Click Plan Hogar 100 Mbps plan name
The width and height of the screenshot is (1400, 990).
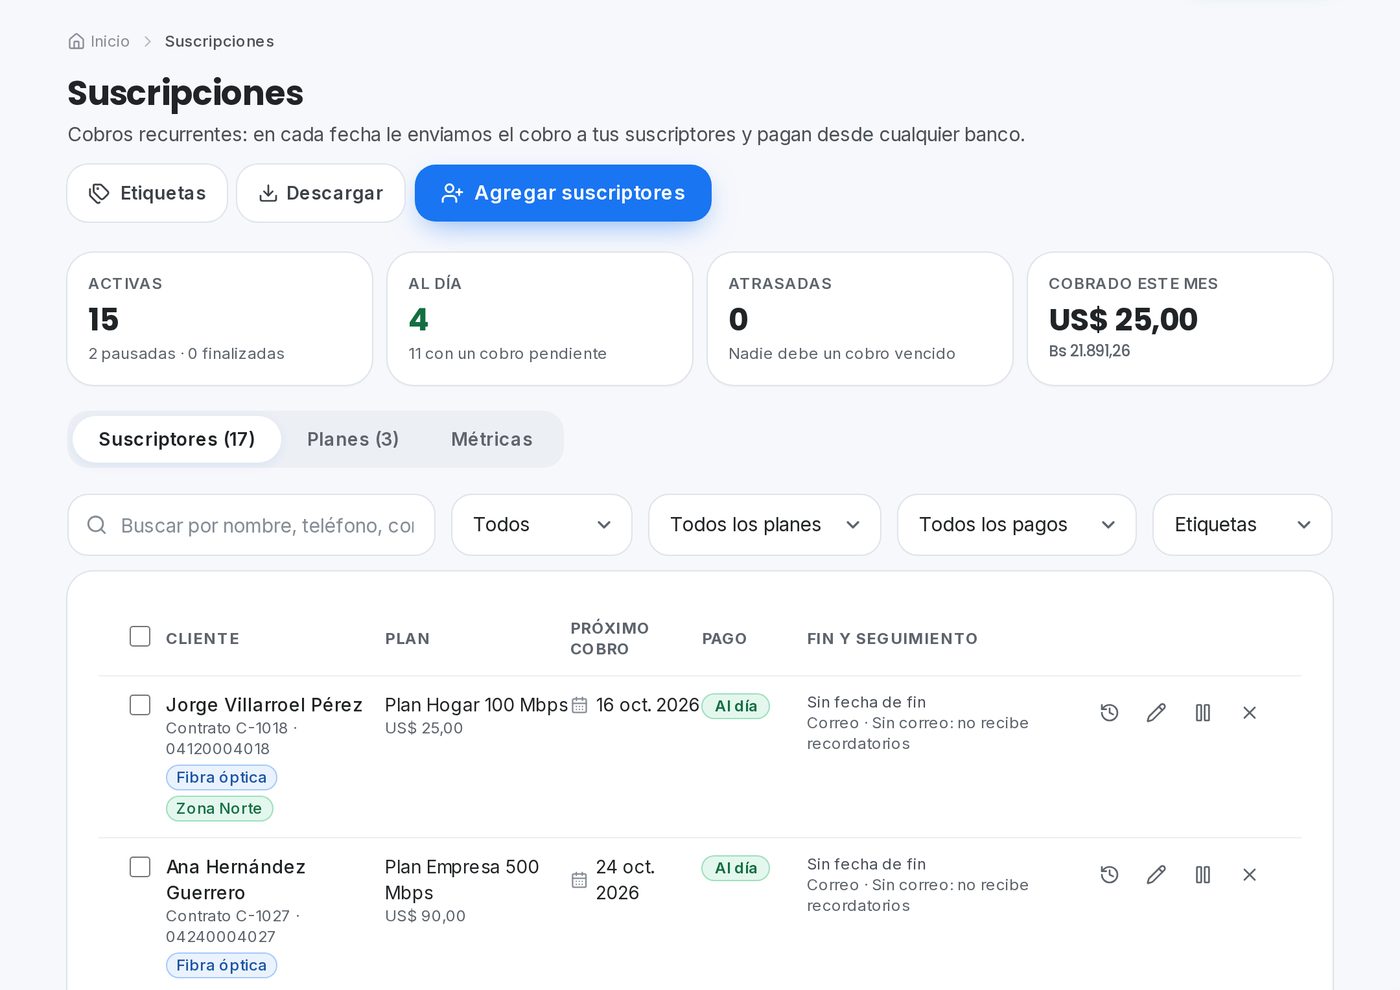[476, 705]
